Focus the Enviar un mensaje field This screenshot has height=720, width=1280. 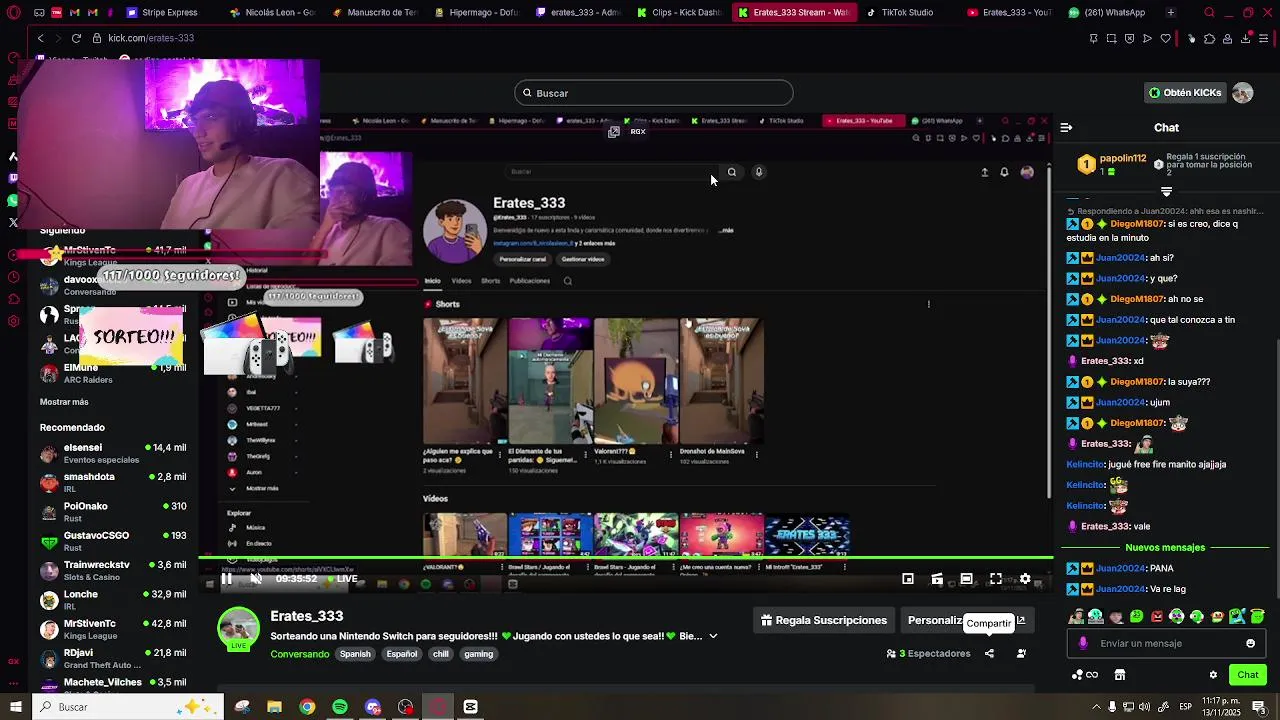(1166, 643)
